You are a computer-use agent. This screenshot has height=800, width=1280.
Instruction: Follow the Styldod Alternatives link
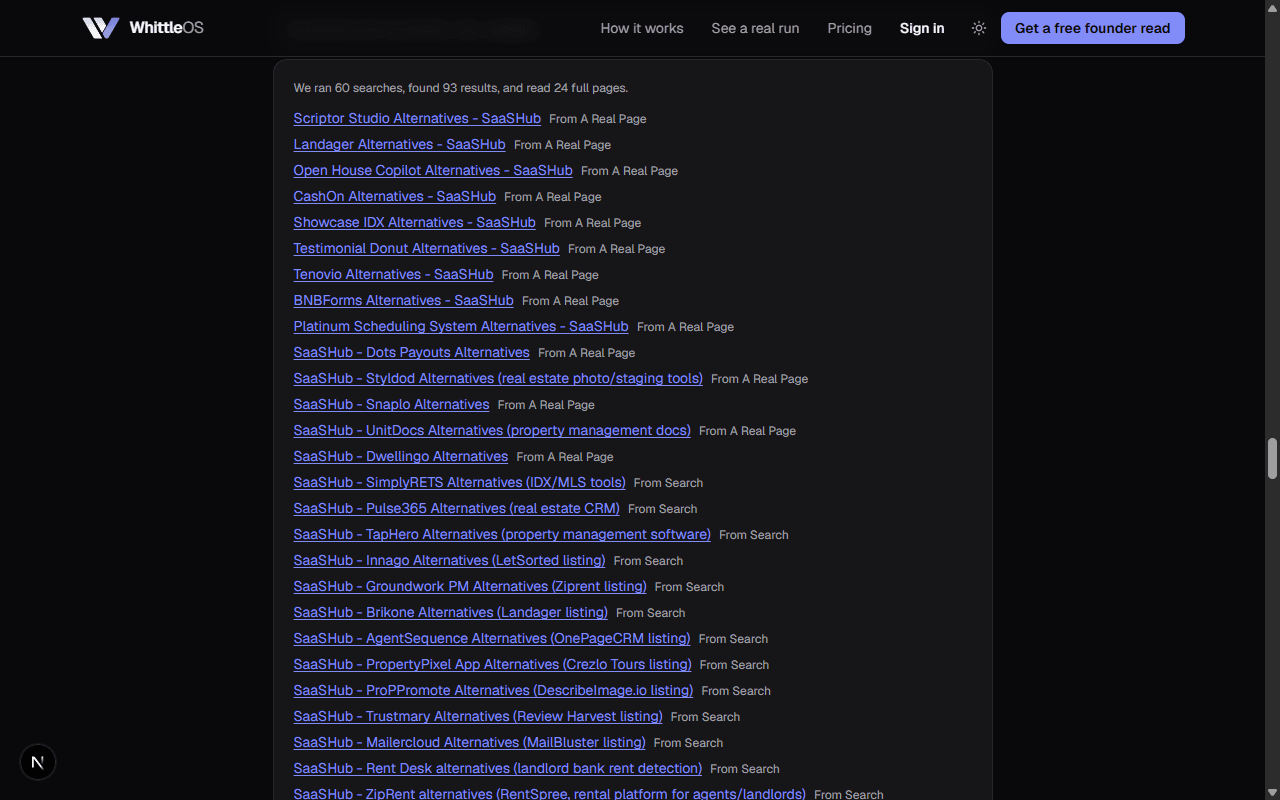498,378
